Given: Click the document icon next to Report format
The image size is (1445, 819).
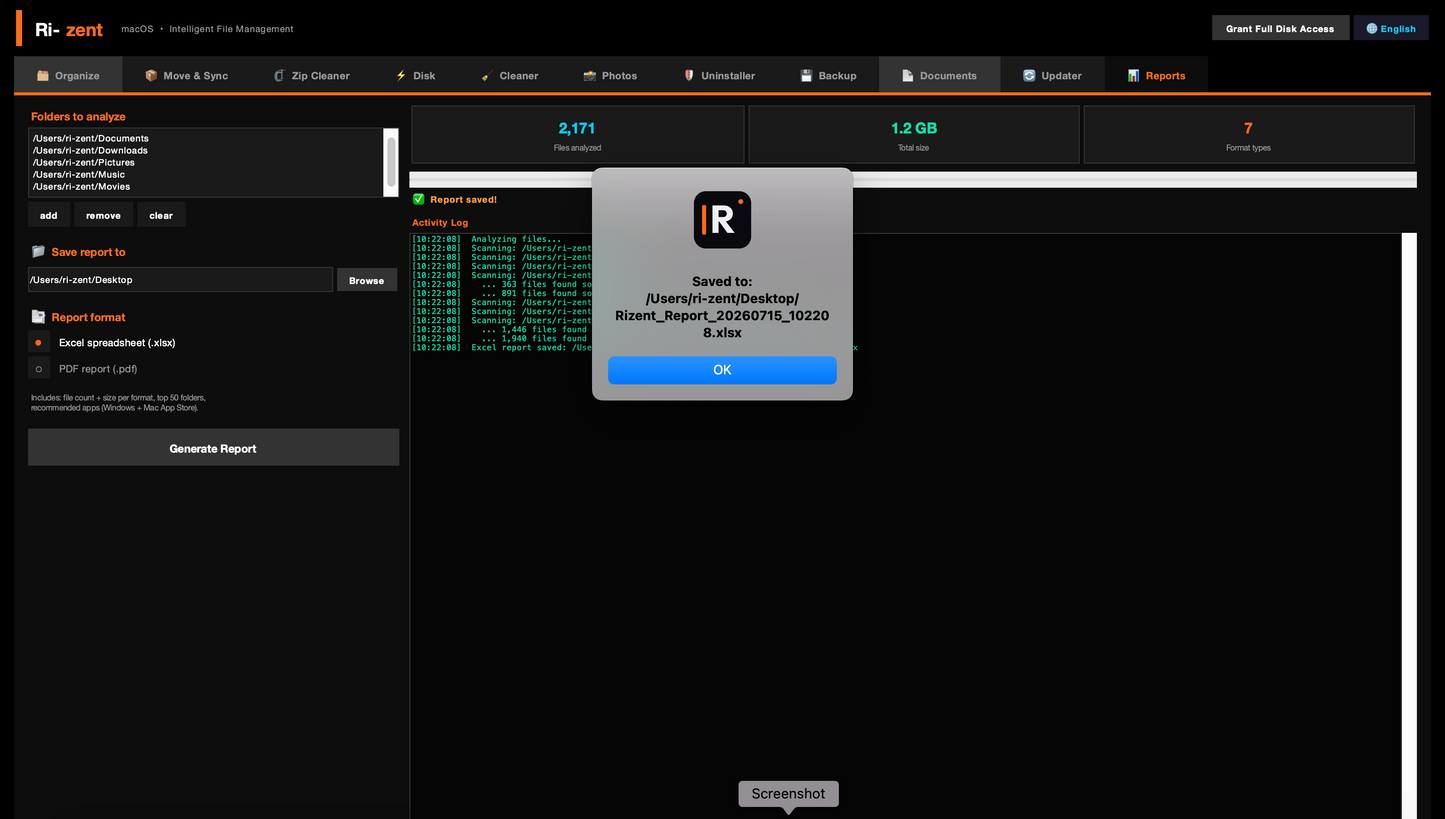Looking at the screenshot, I should tap(38, 317).
